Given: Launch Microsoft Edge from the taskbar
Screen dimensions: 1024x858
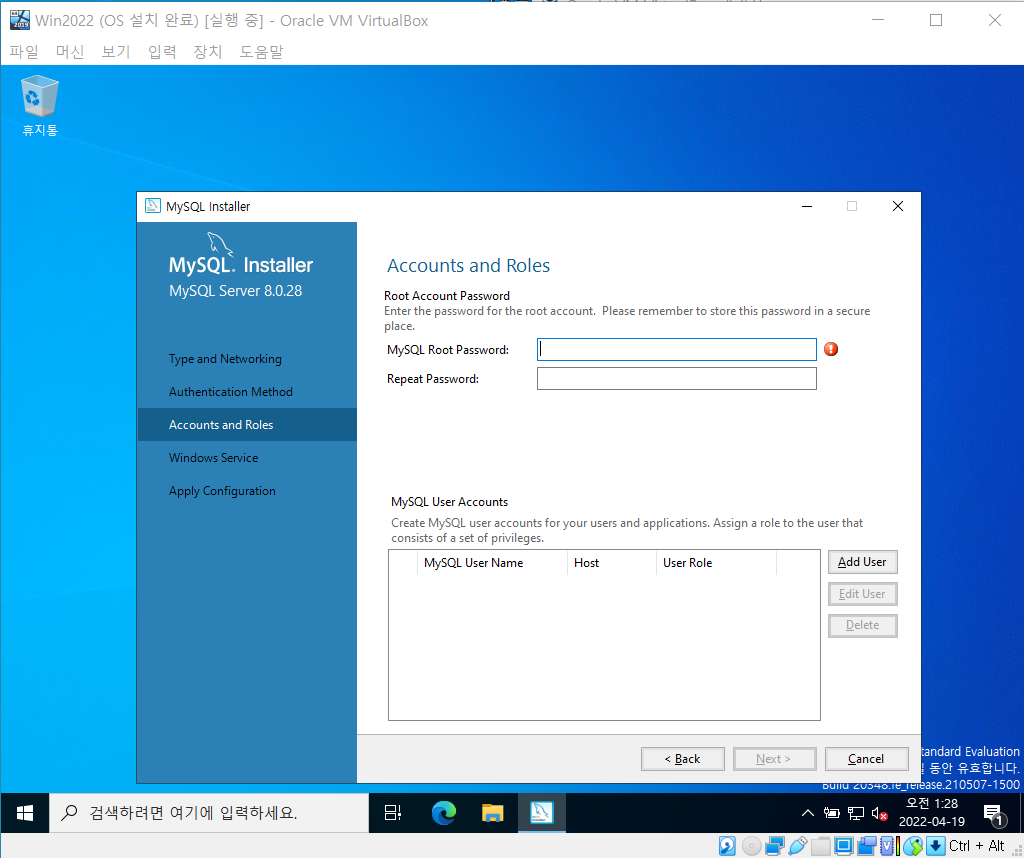Looking at the screenshot, I should [x=444, y=813].
